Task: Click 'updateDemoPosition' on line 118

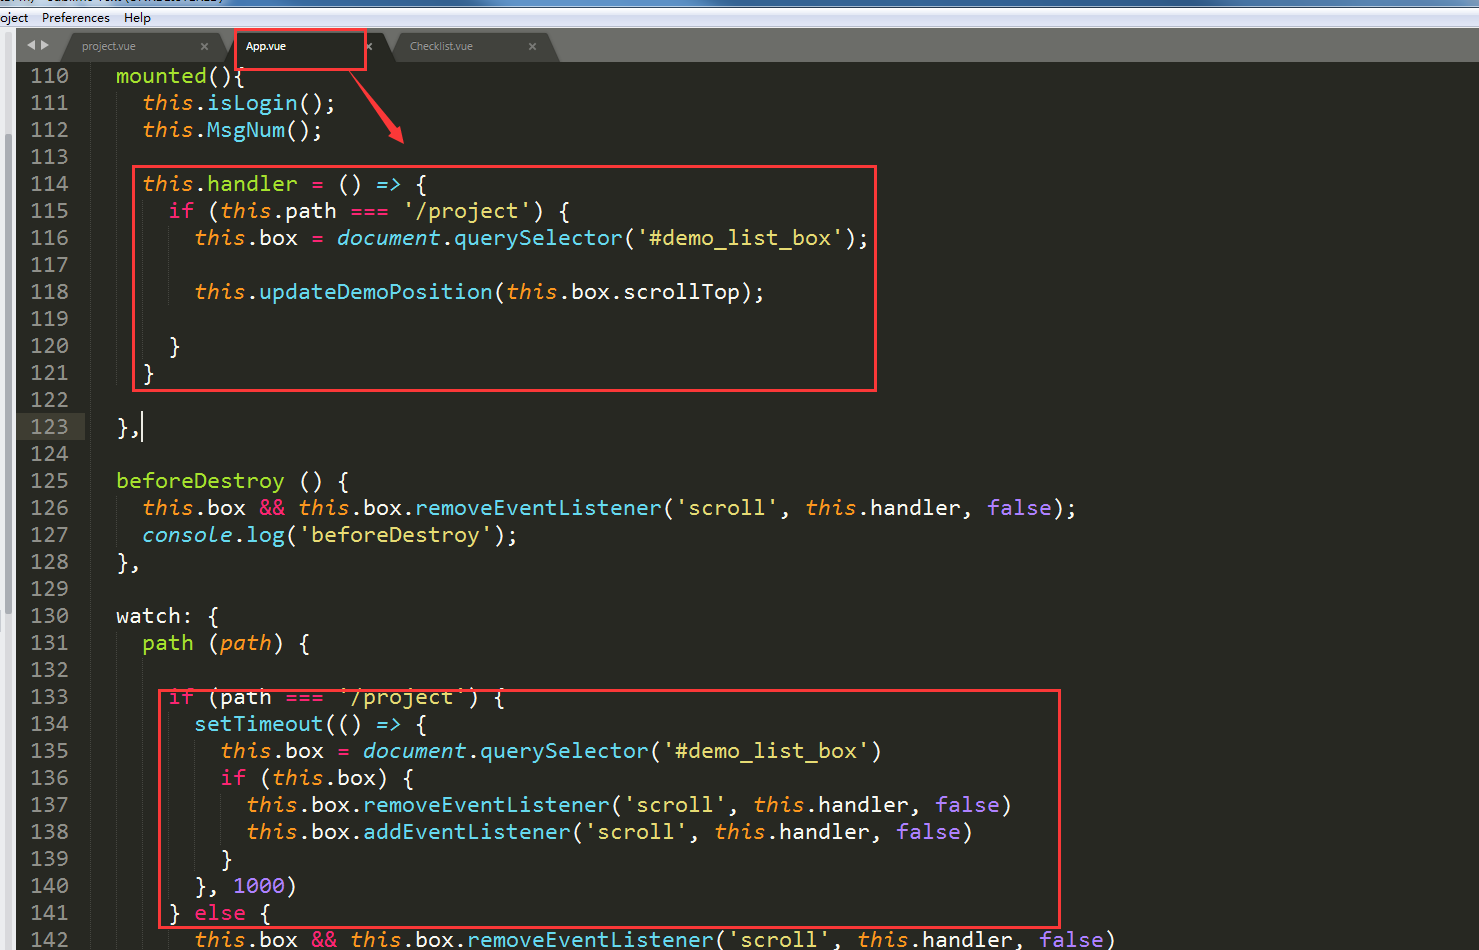Action: 376,292
